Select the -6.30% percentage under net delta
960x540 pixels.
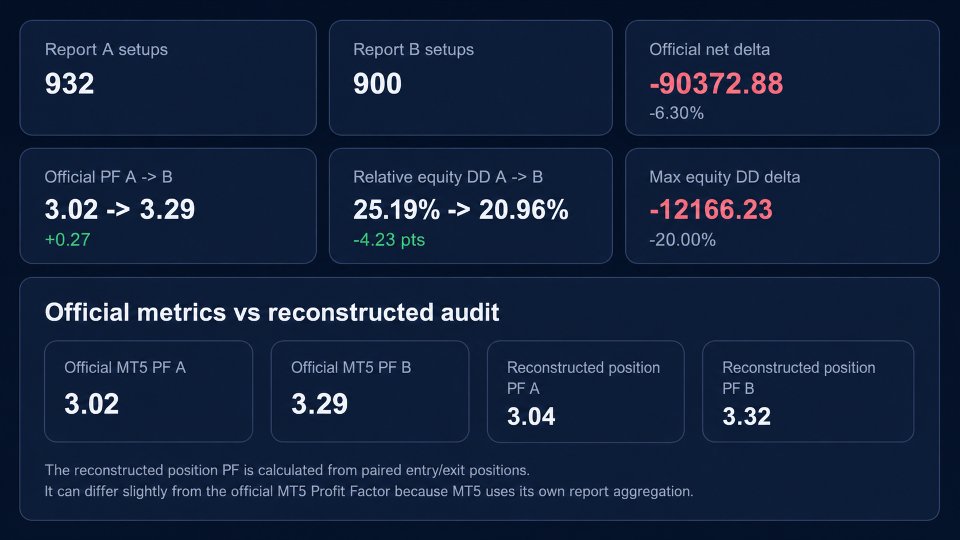(x=677, y=113)
